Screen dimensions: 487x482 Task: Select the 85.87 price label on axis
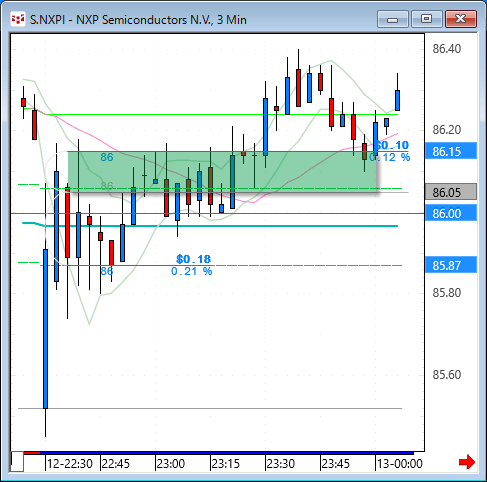click(451, 265)
